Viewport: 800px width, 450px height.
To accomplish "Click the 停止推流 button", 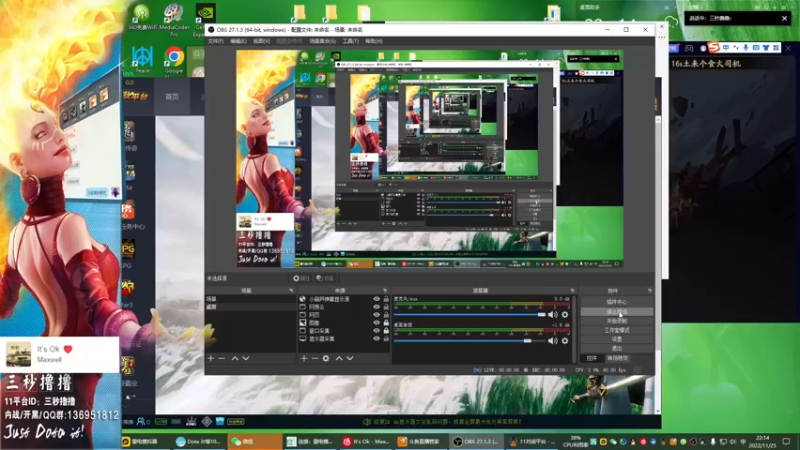I will tap(617, 311).
